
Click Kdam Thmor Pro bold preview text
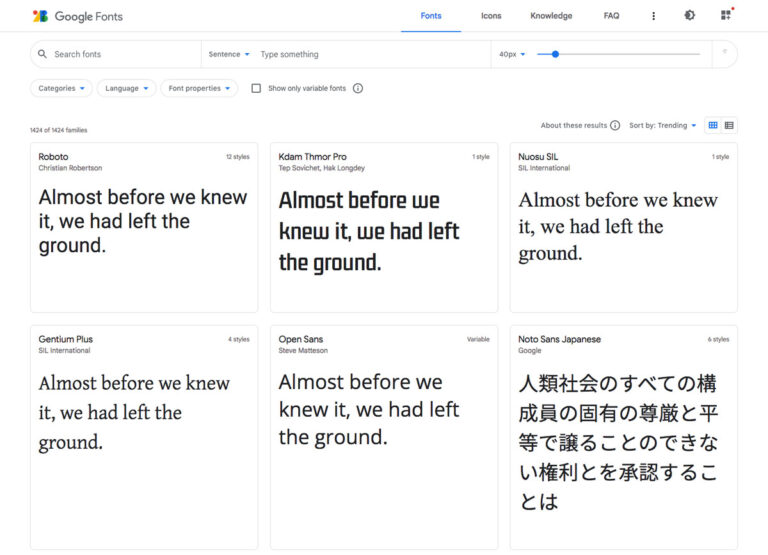tap(369, 231)
